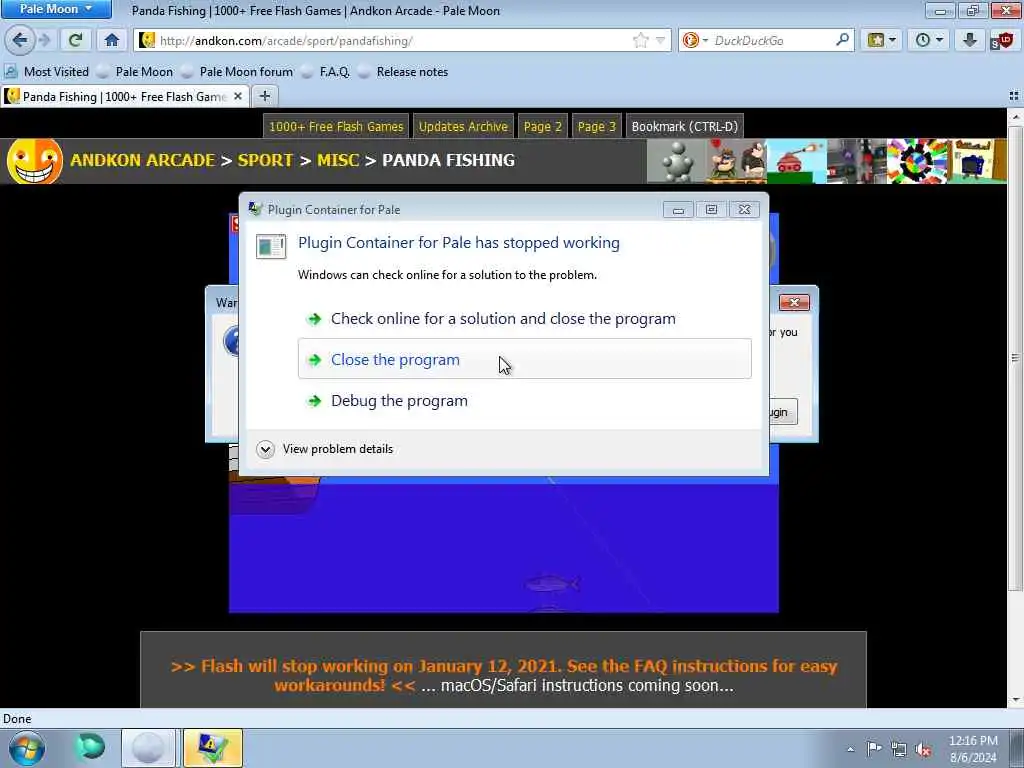Image resolution: width=1024 pixels, height=768 pixels.
Task: Choose Check online for a solution option
Action: pyautogui.click(x=524, y=319)
